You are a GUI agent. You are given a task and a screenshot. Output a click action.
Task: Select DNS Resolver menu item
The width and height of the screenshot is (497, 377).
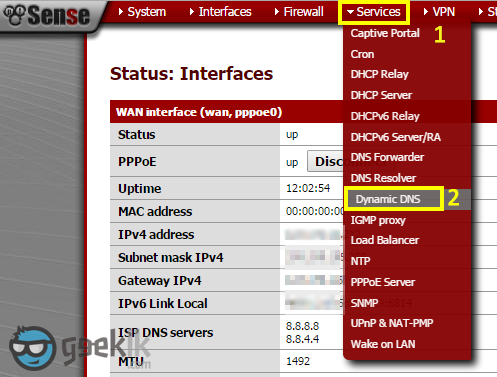tap(383, 178)
